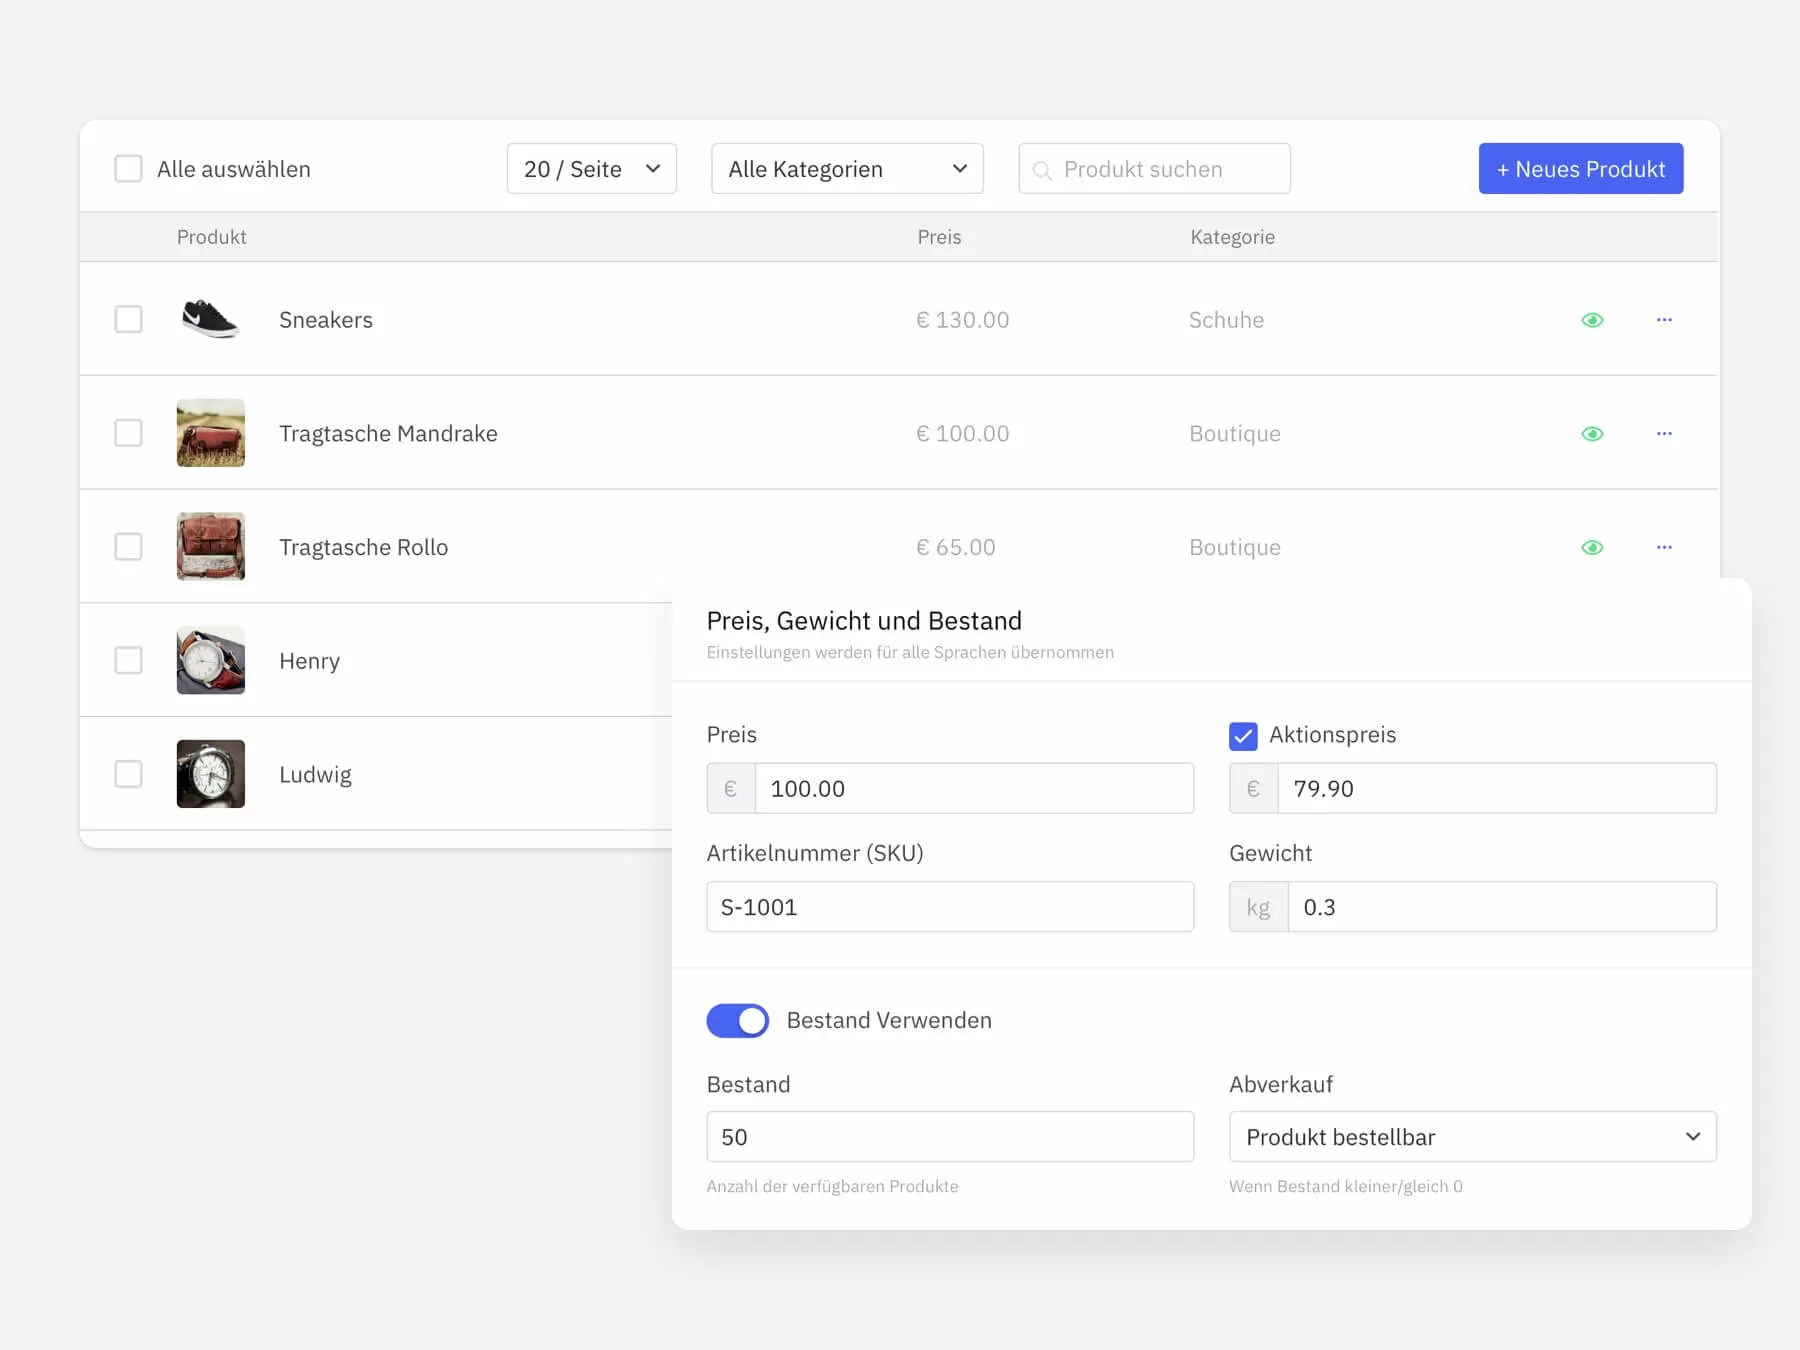Click the Artikelnummer (SKU) input field
The width and height of the screenshot is (1800, 1350).
pos(950,907)
